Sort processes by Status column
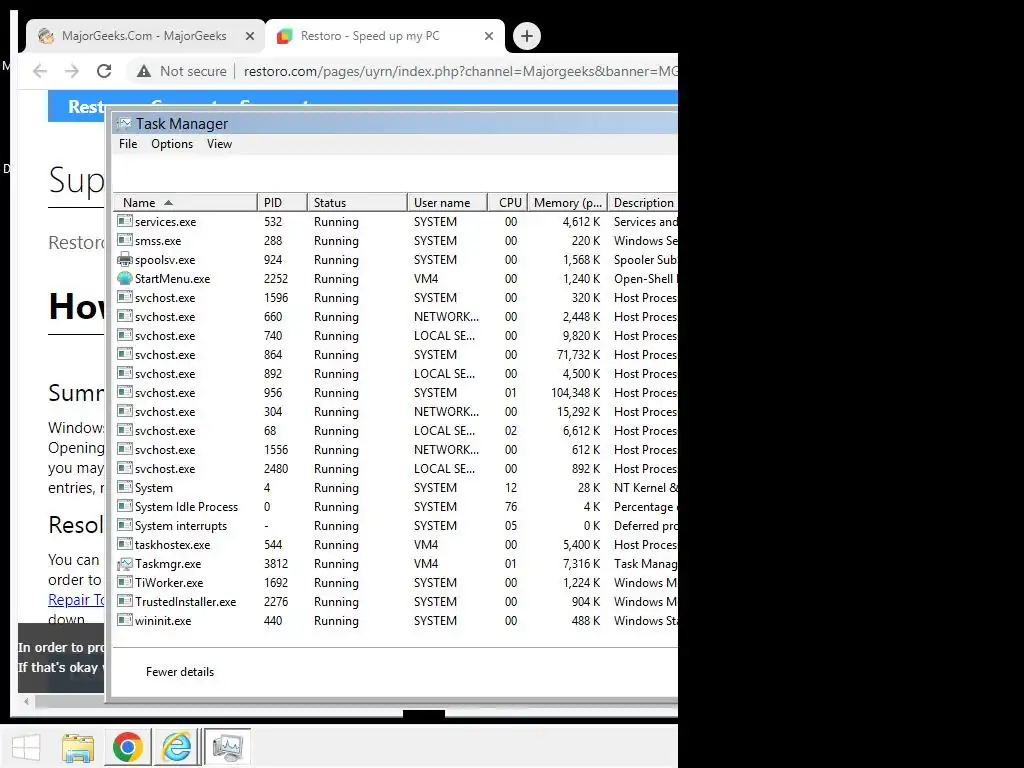This screenshot has width=1024, height=768. [357, 202]
